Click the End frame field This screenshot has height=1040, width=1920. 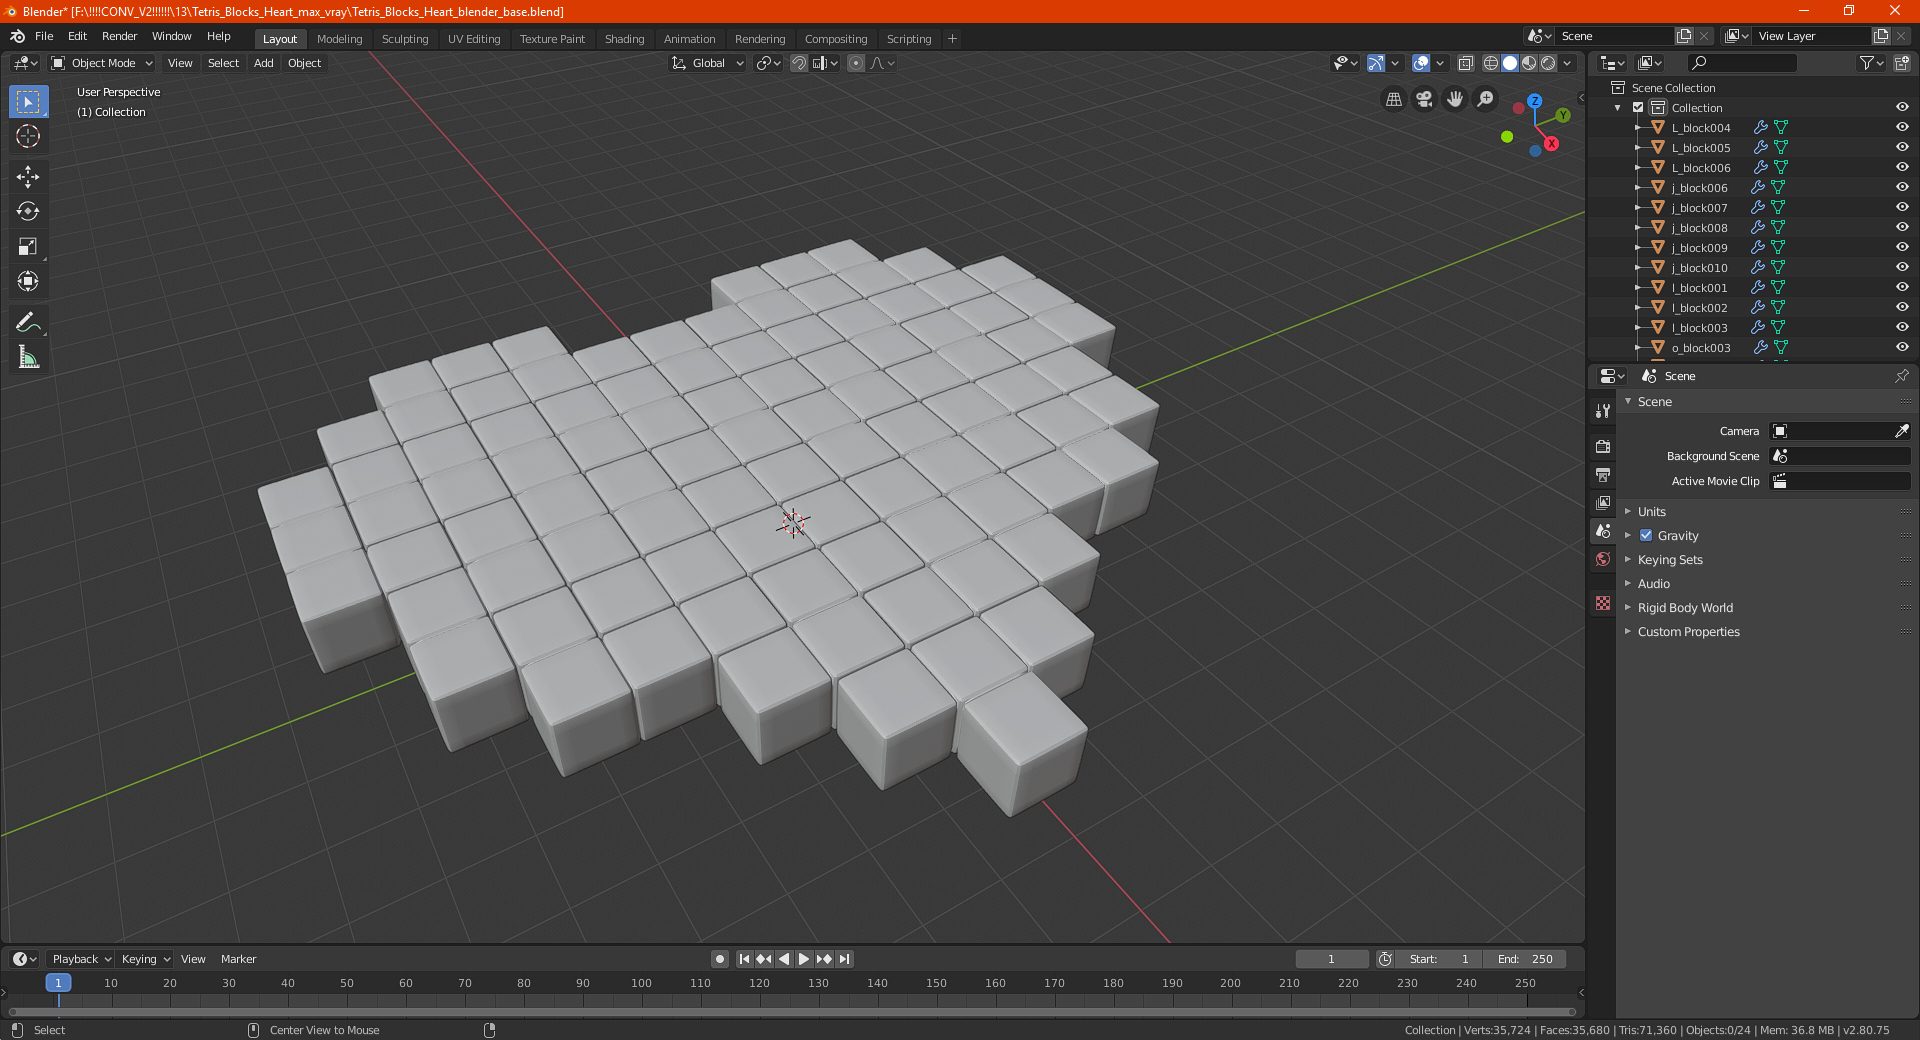pos(1524,959)
